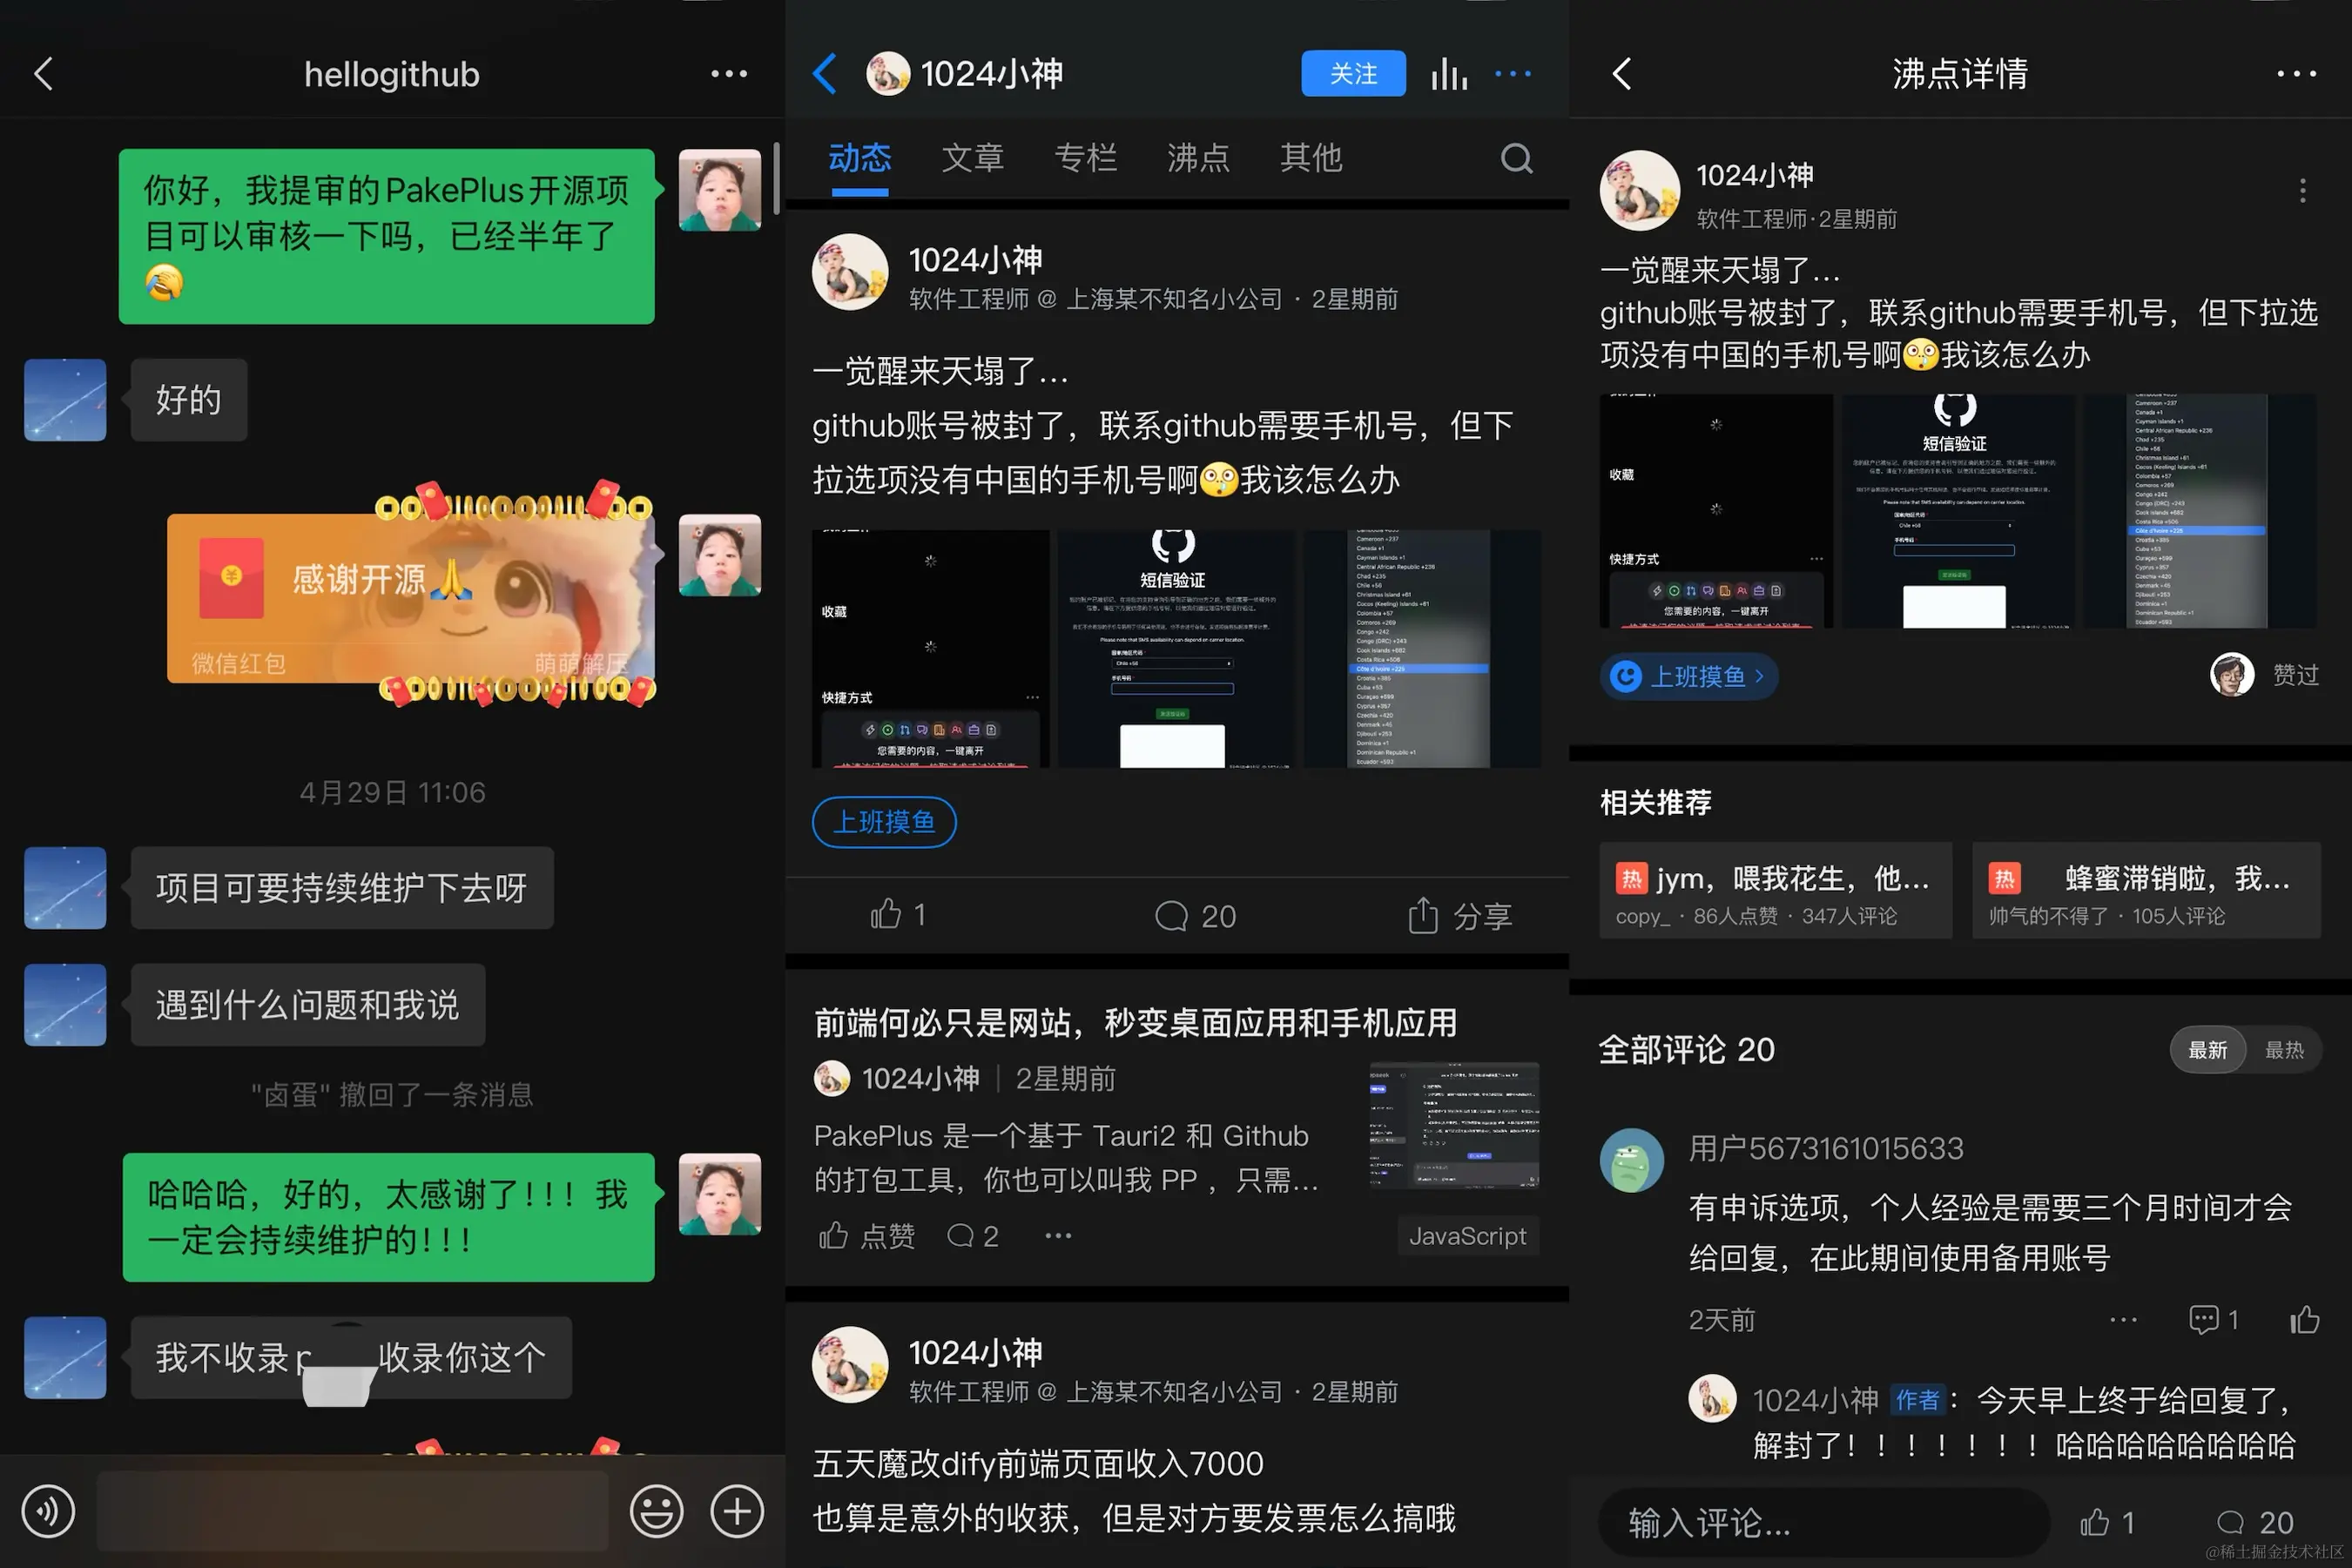Tap the plus icon for more attachments
The width and height of the screenshot is (2352, 1568).
(737, 1511)
